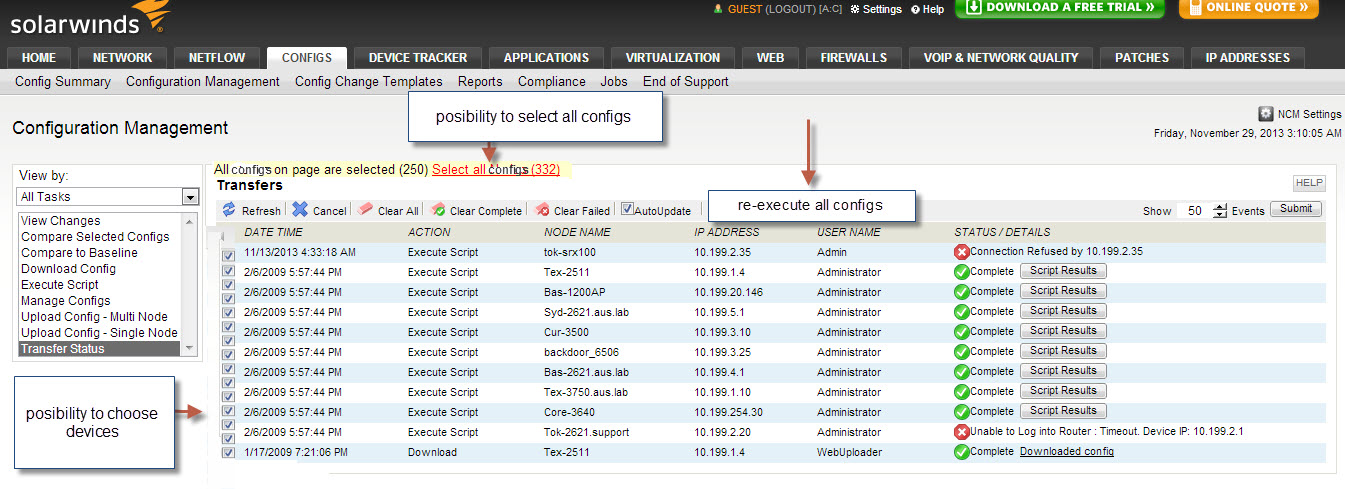Image resolution: width=1345 pixels, height=489 pixels.
Task: Click the Settings gear icon in header
Action: click(x=855, y=9)
